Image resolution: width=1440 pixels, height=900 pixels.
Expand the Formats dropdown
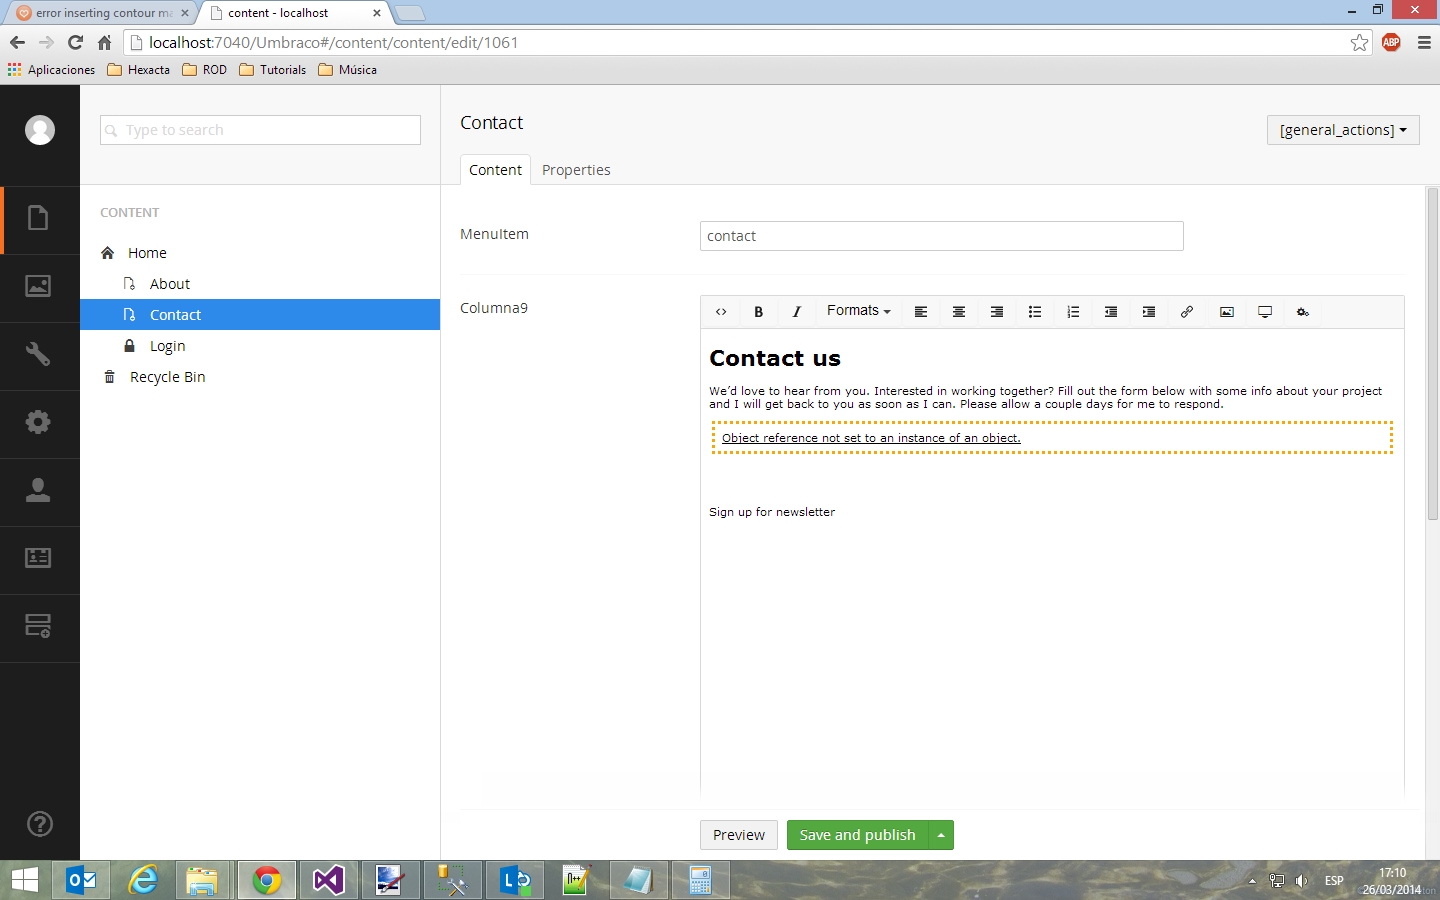(858, 311)
